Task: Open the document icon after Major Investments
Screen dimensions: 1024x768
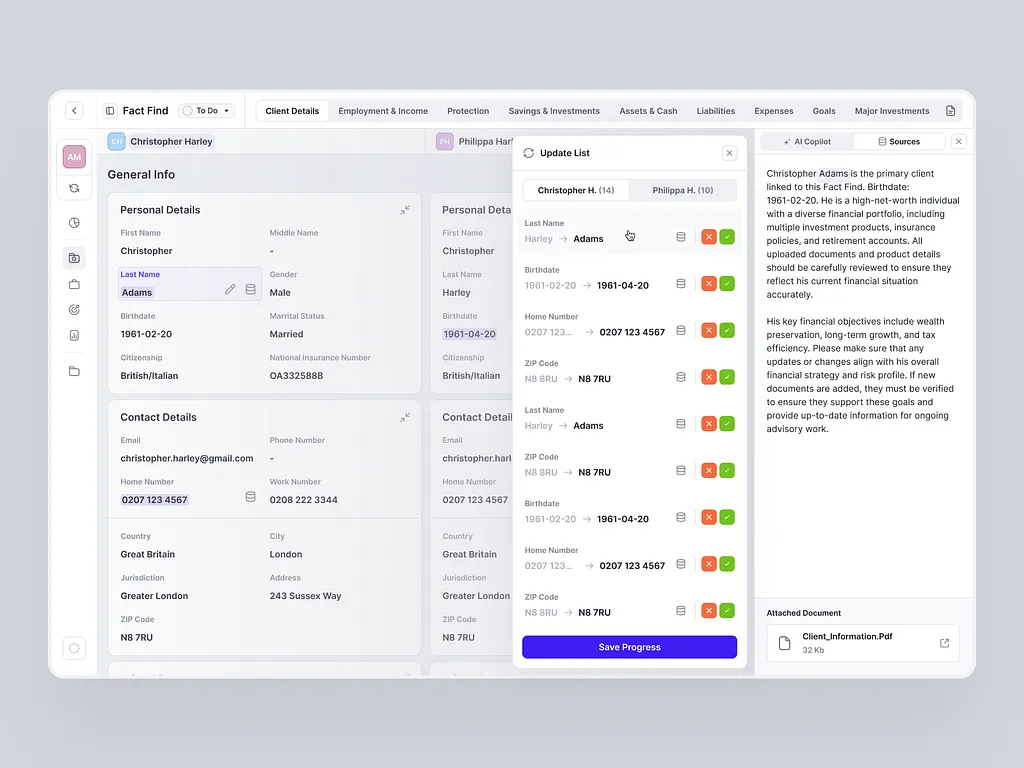Action: tap(951, 111)
